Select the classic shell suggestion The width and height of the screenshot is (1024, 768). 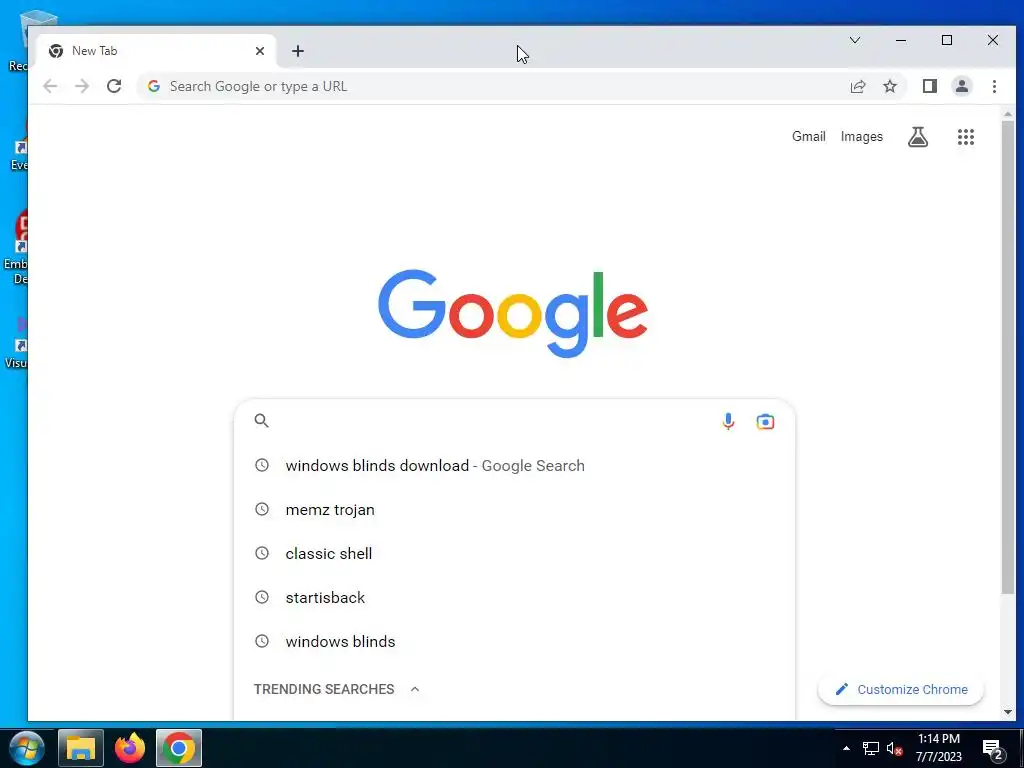(515, 553)
